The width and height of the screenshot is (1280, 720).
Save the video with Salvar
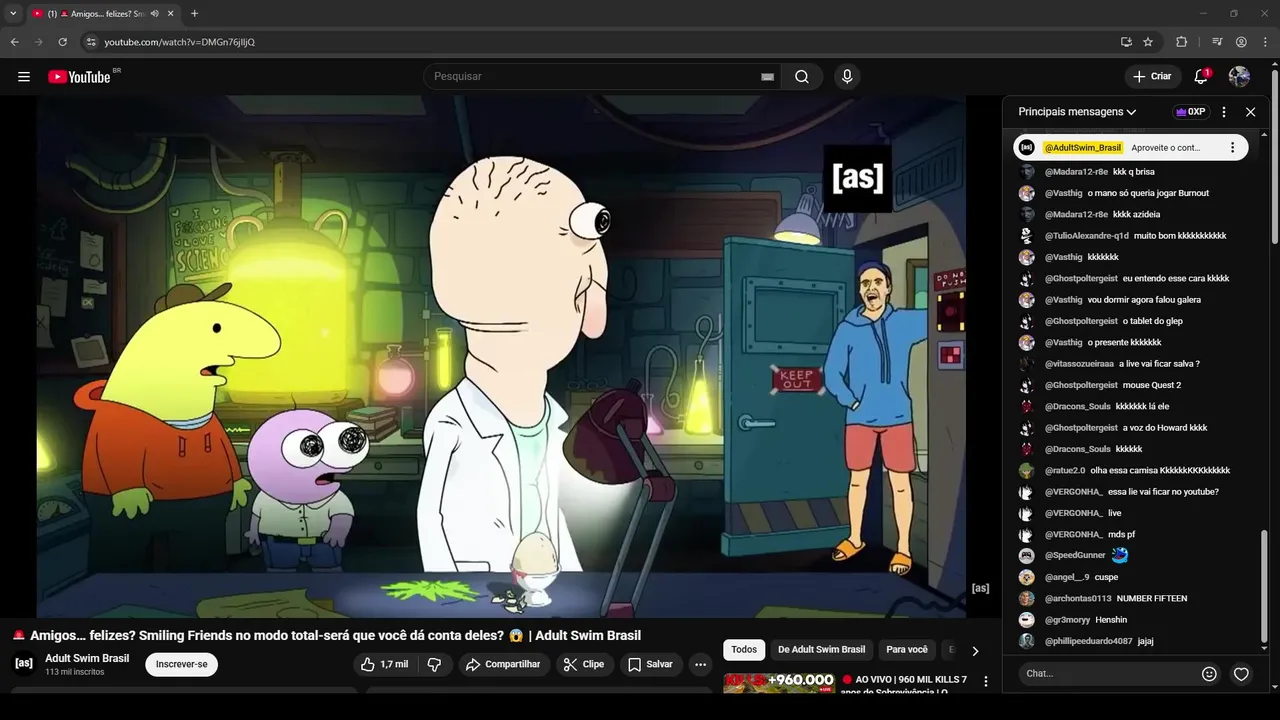[650, 664]
